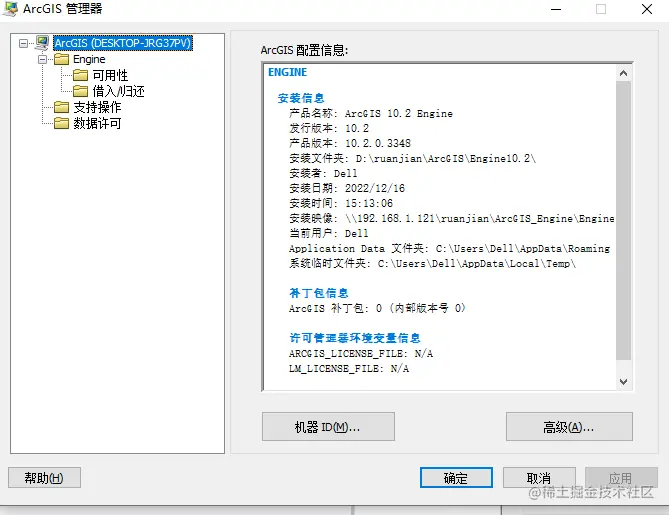Click the ArcGIS computer icon in tree root
The height and width of the screenshot is (515, 669).
pyautogui.click(x=42, y=43)
